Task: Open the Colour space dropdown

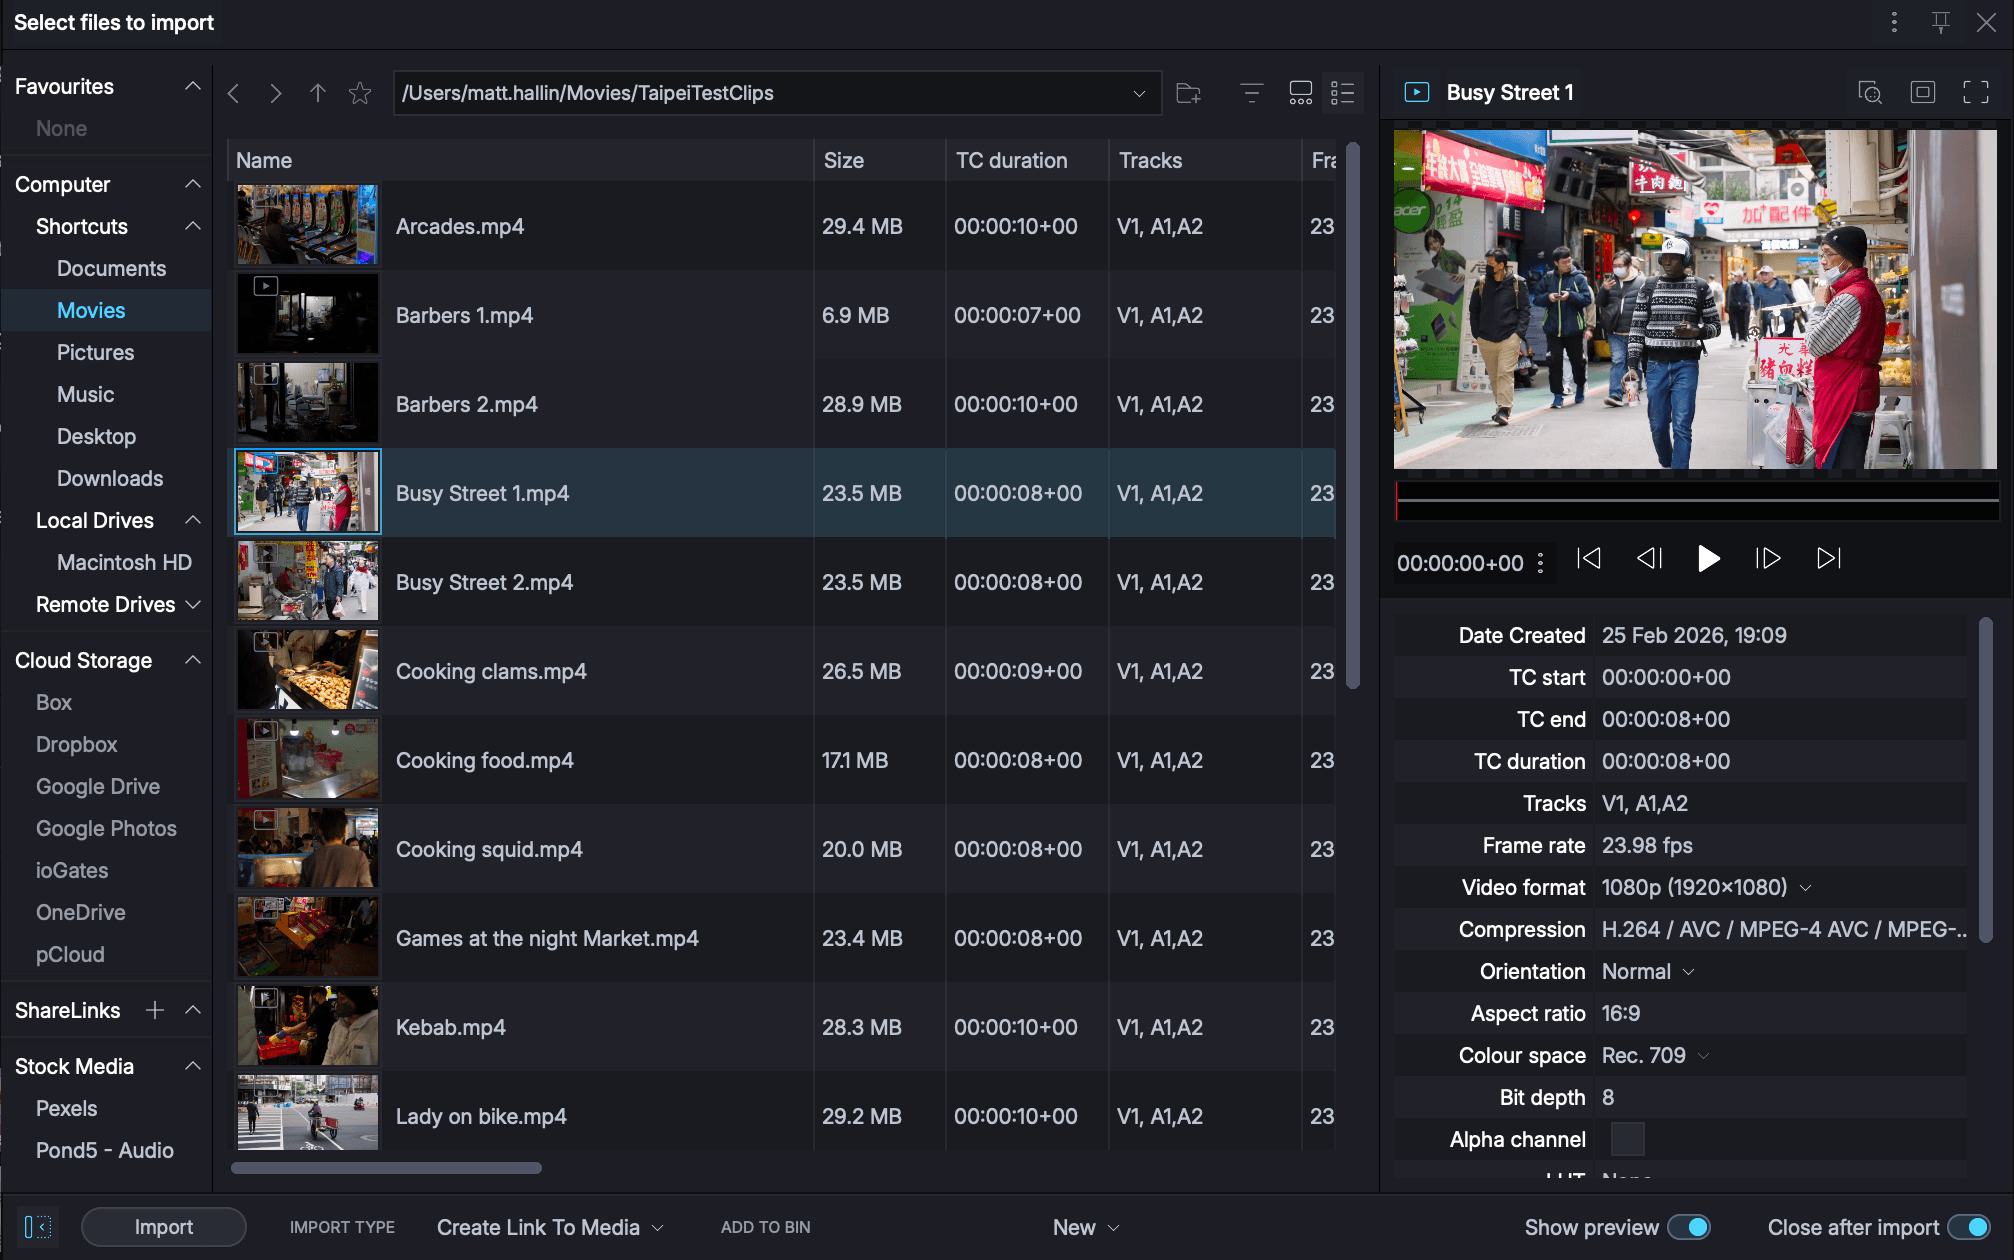Action: [x=1704, y=1055]
